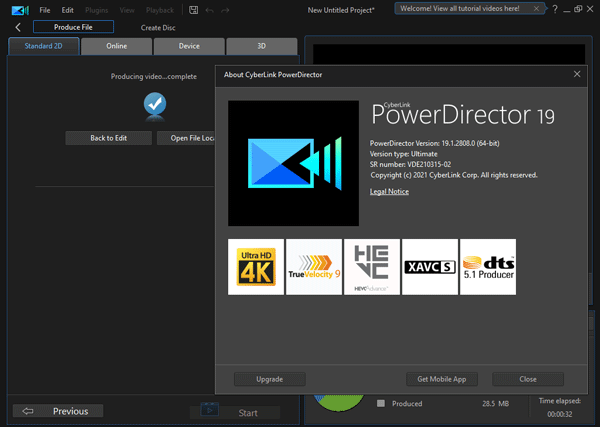Image resolution: width=600 pixels, height=427 pixels.
Task: Click the undo arrow icon
Action: coord(208,9)
